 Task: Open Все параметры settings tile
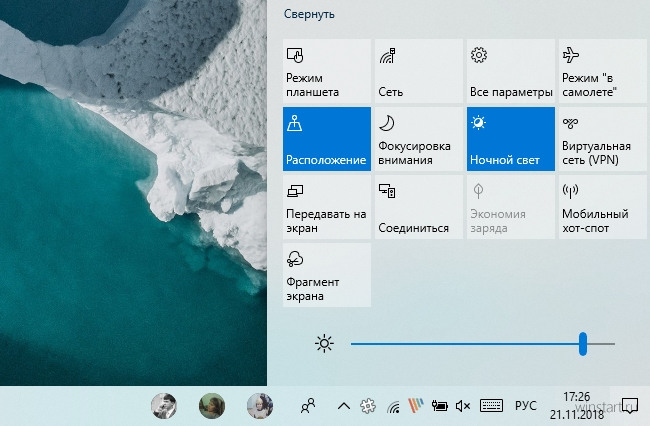click(x=511, y=71)
